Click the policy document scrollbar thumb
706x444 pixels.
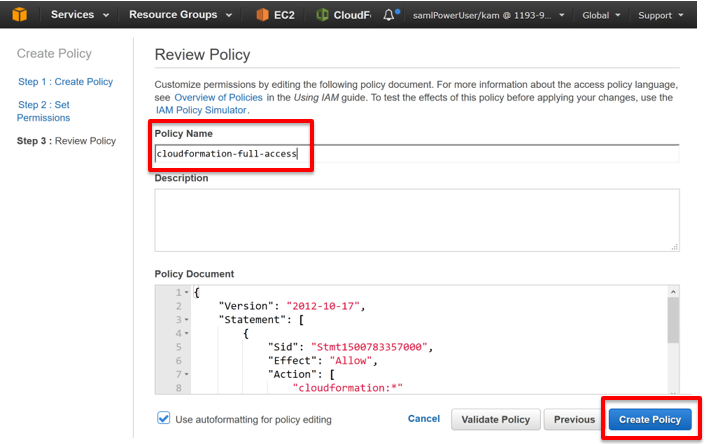673,320
